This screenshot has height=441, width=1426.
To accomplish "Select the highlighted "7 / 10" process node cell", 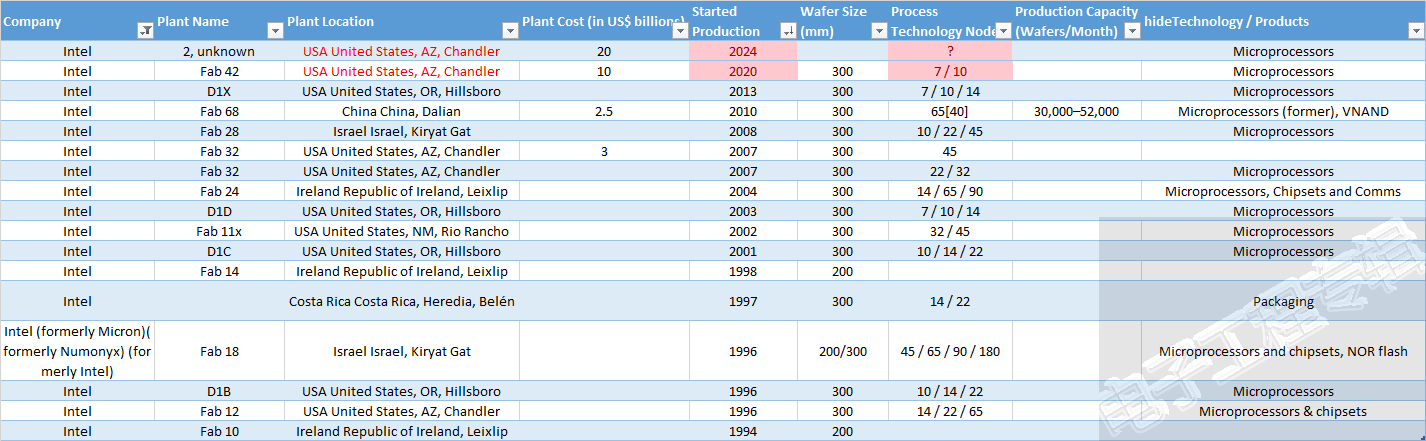I will coord(950,71).
